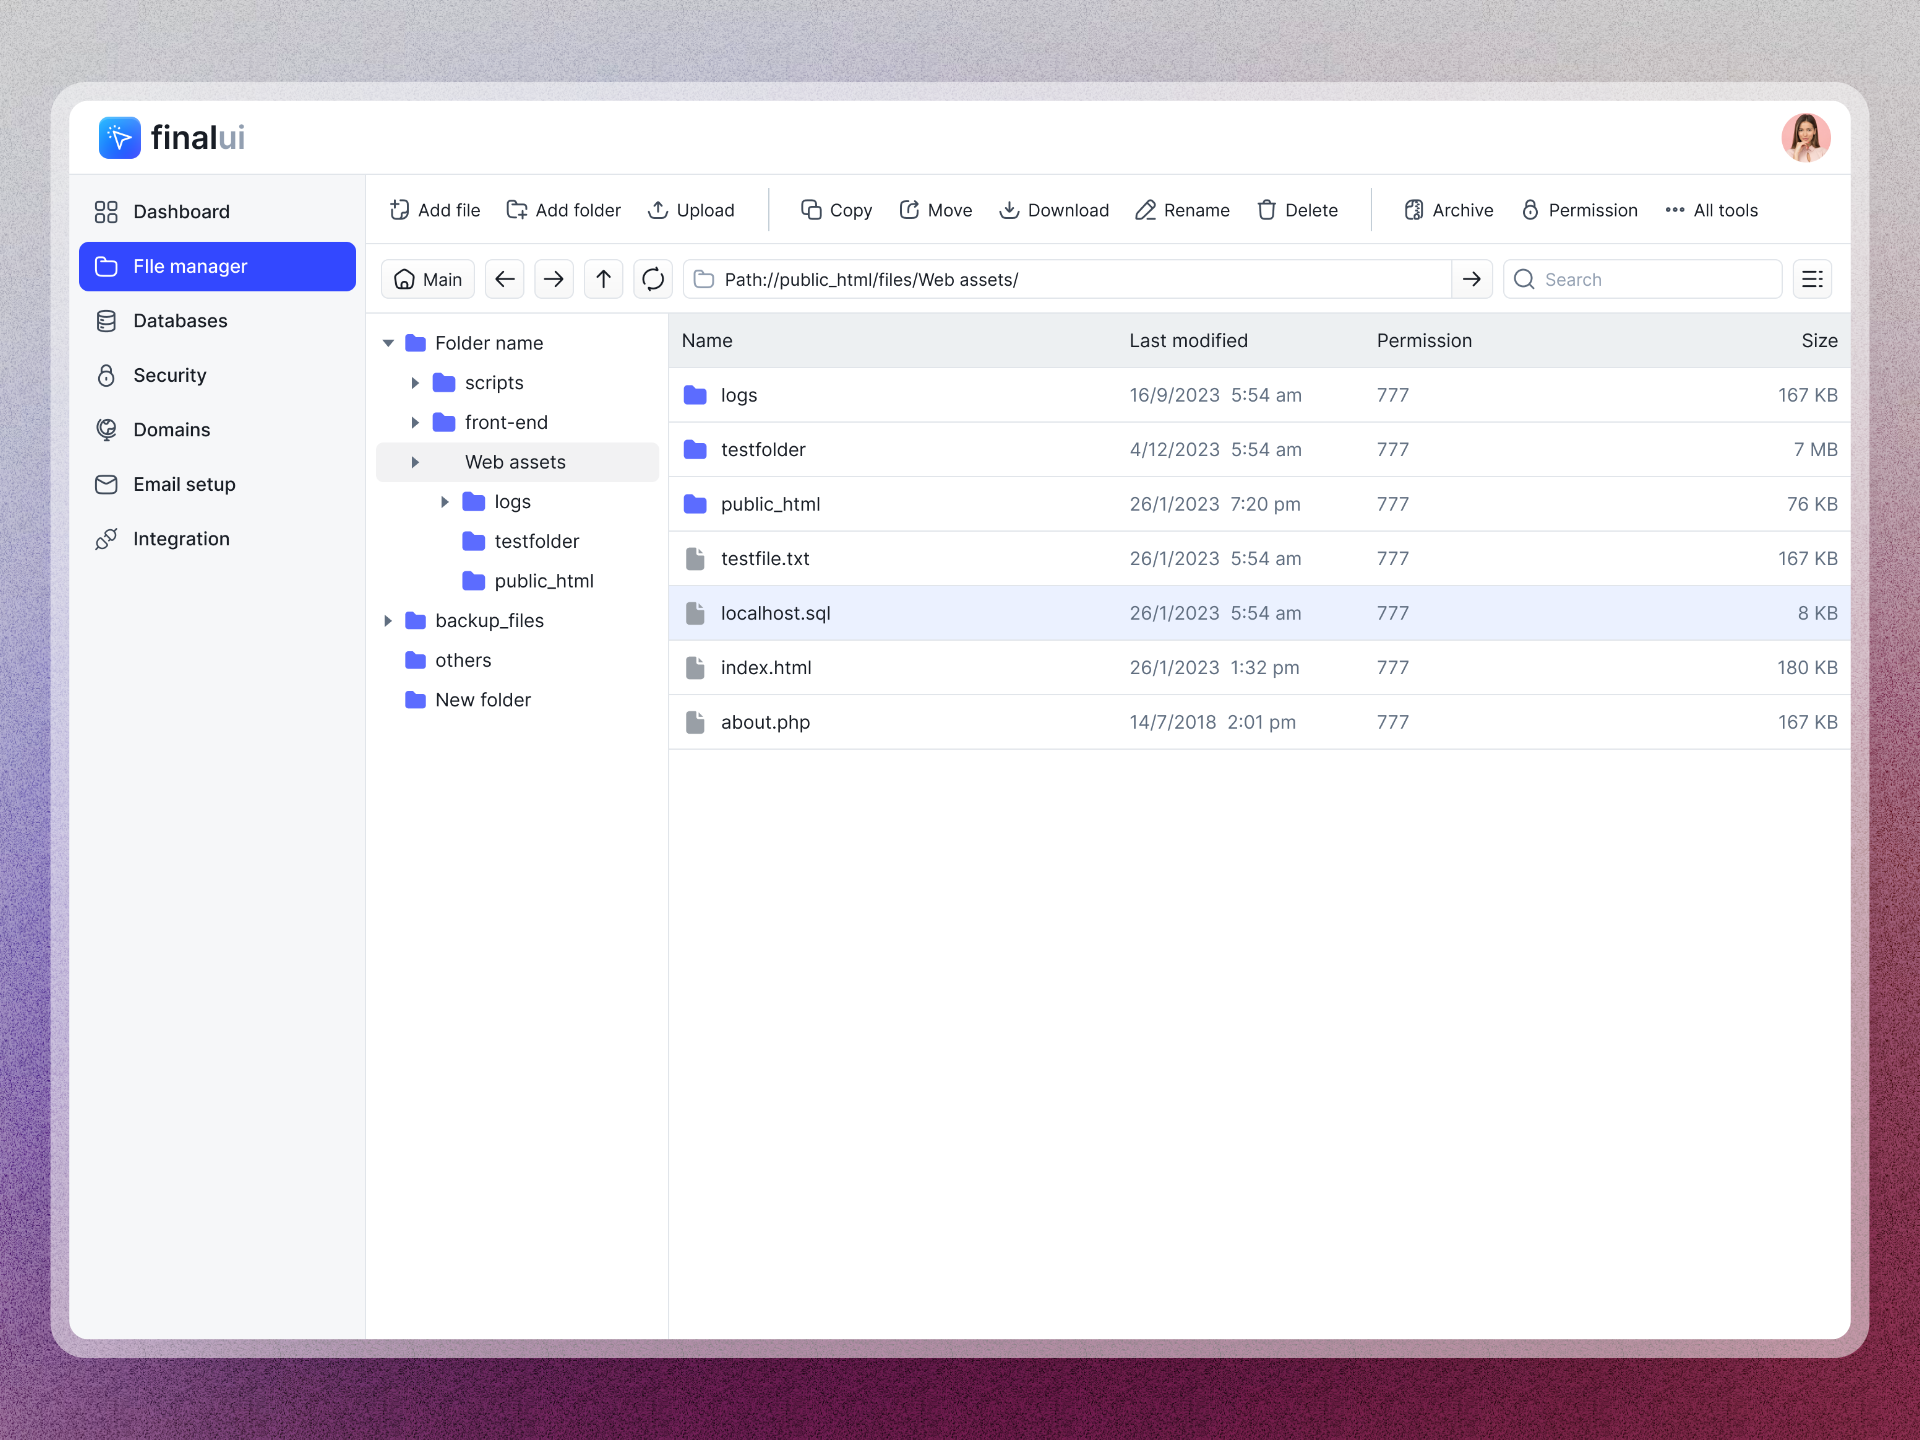Expand the logs folder under Web assets
The height and width of the screenshot is (1440, 1920).
[x=446, y=501]
